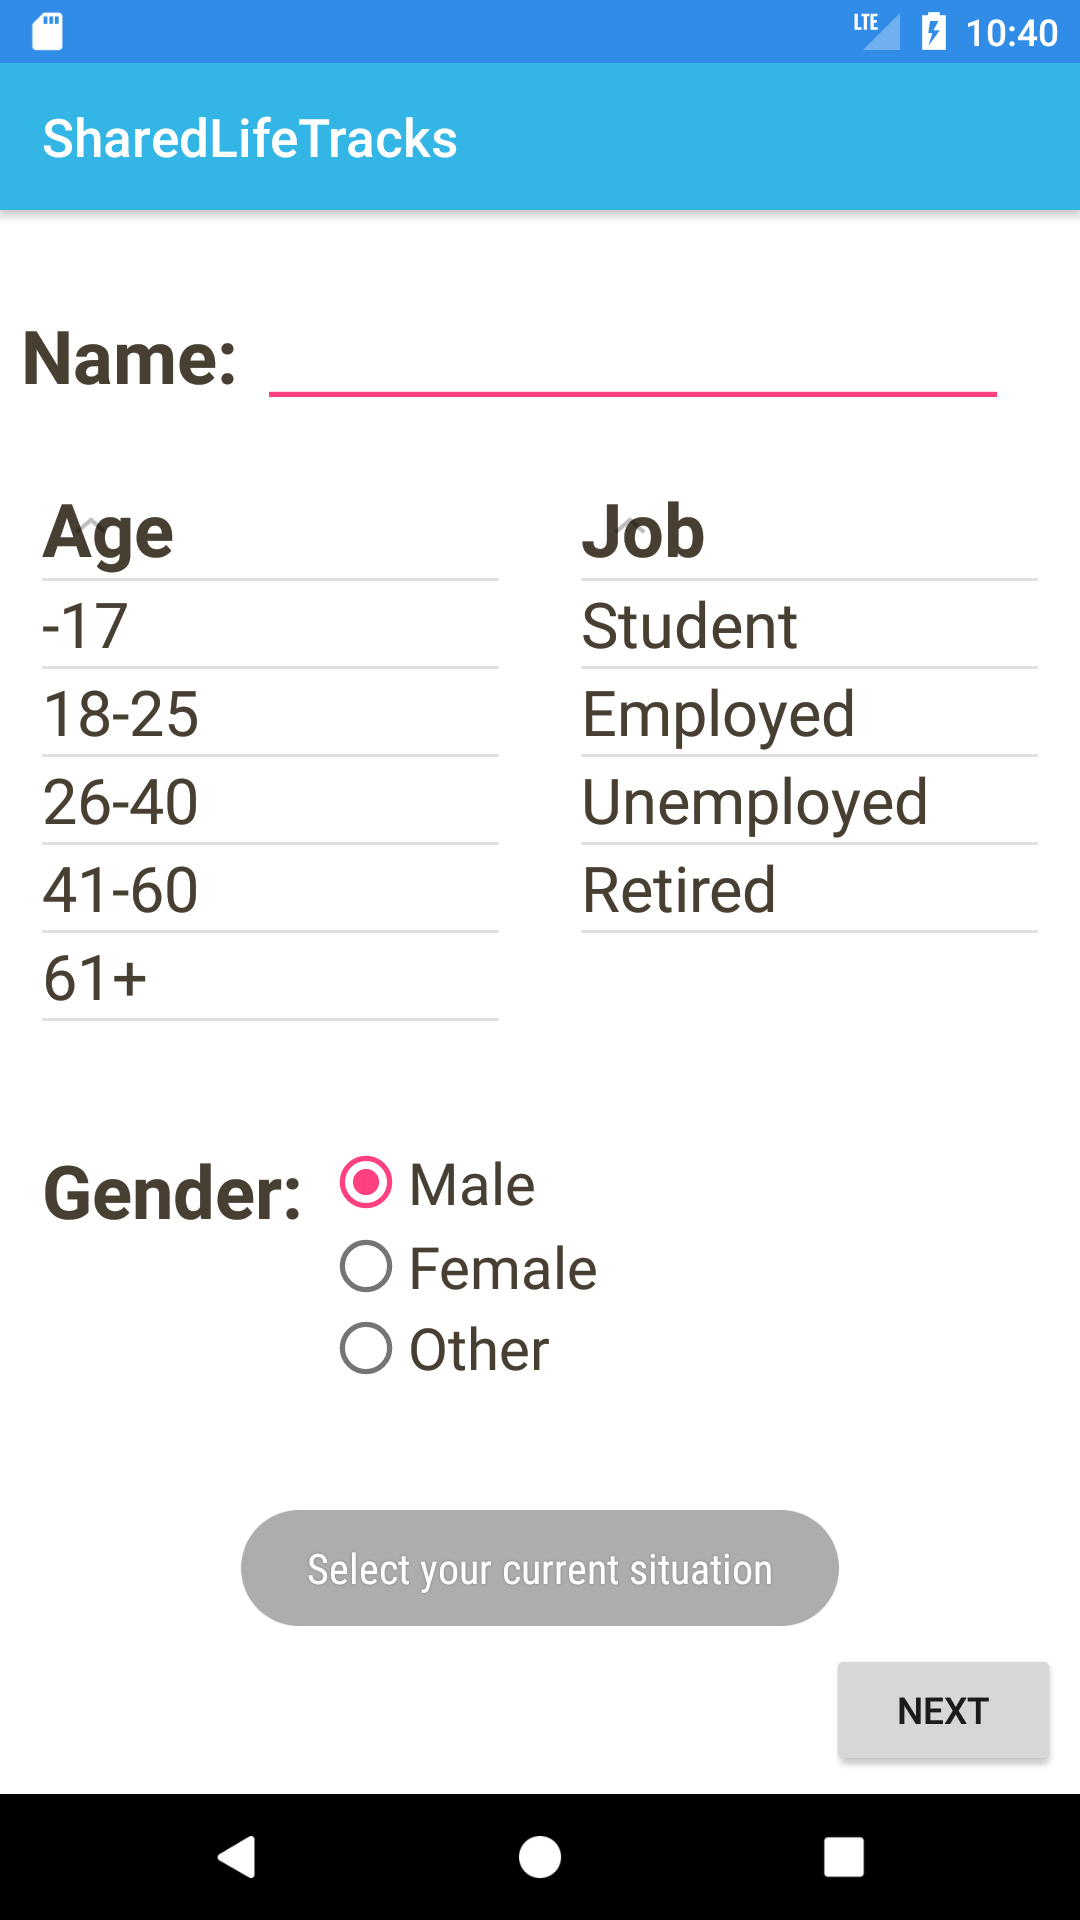Choose Retired job option
1080x1920 pixels.
[808, 890]
